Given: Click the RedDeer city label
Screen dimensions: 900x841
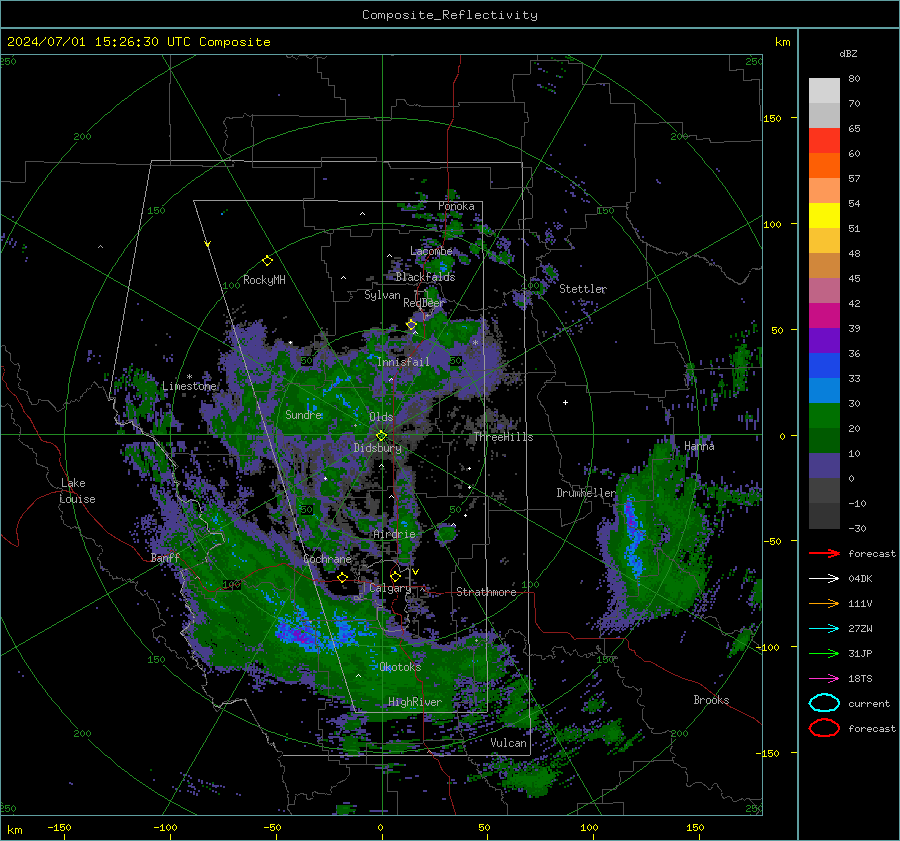Looking at the screenshot, I should (x=424, y=303).
